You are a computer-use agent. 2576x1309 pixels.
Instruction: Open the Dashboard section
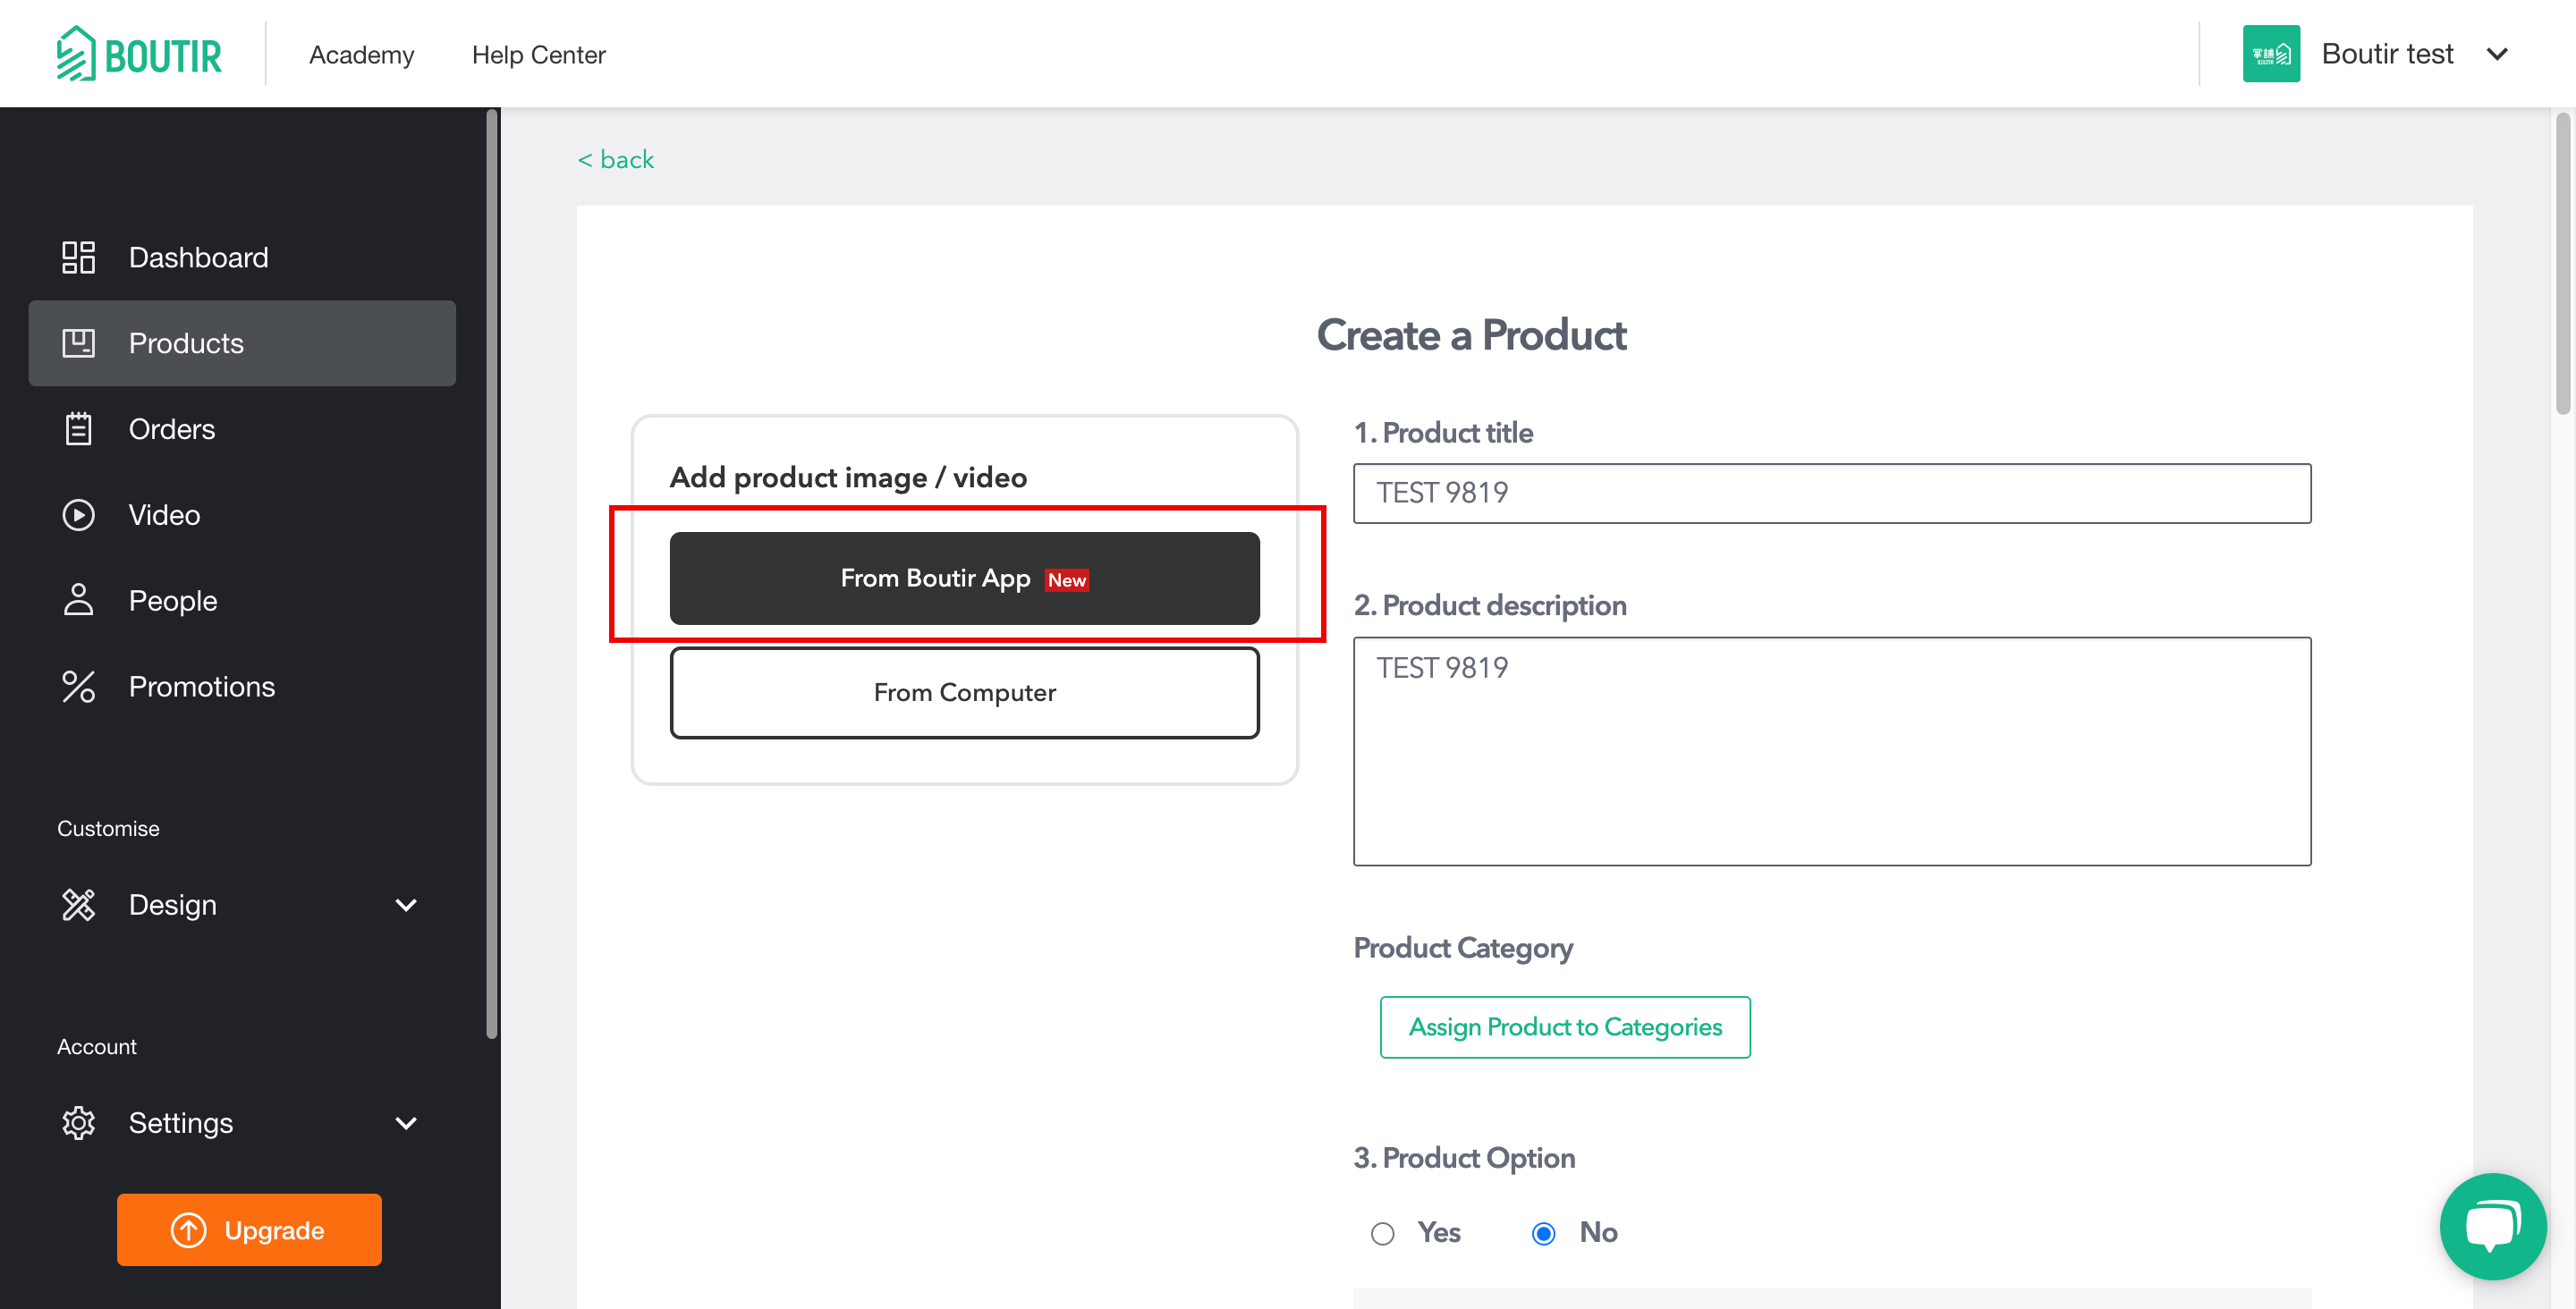pos(242,257)
